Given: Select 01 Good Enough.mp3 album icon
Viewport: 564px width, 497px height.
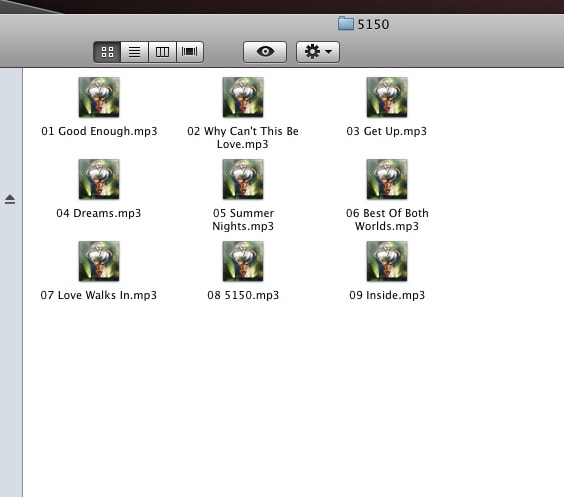Looking at the screenshot, I should click(99, 97).
